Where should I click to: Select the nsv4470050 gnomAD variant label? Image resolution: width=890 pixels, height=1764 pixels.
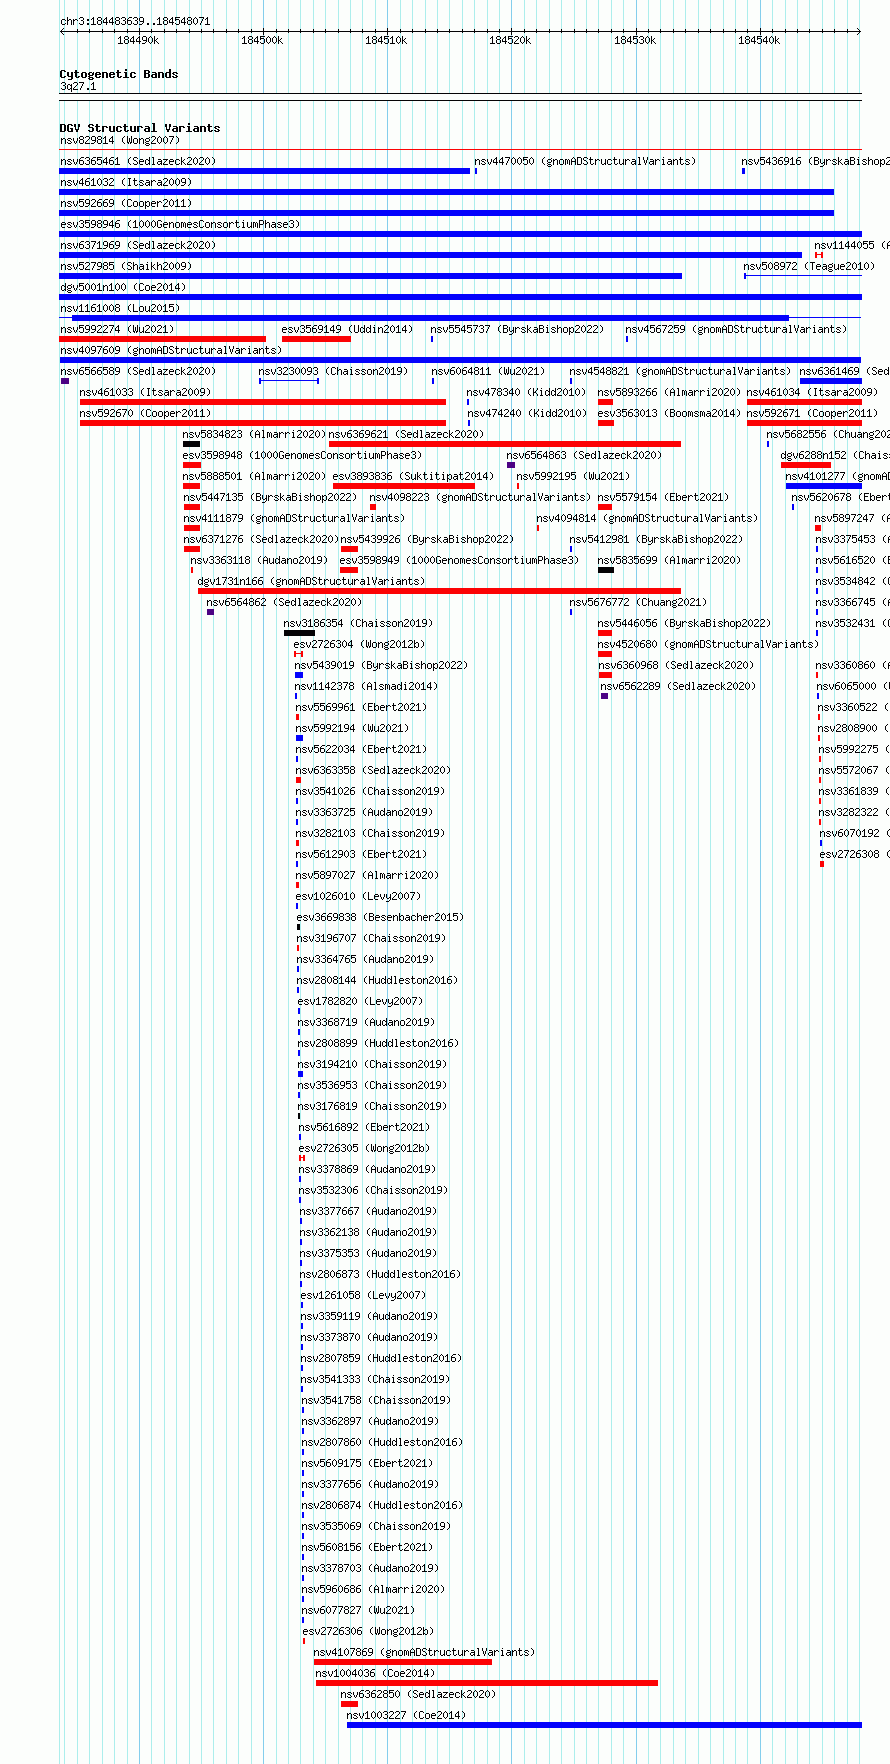click(585, 161)
